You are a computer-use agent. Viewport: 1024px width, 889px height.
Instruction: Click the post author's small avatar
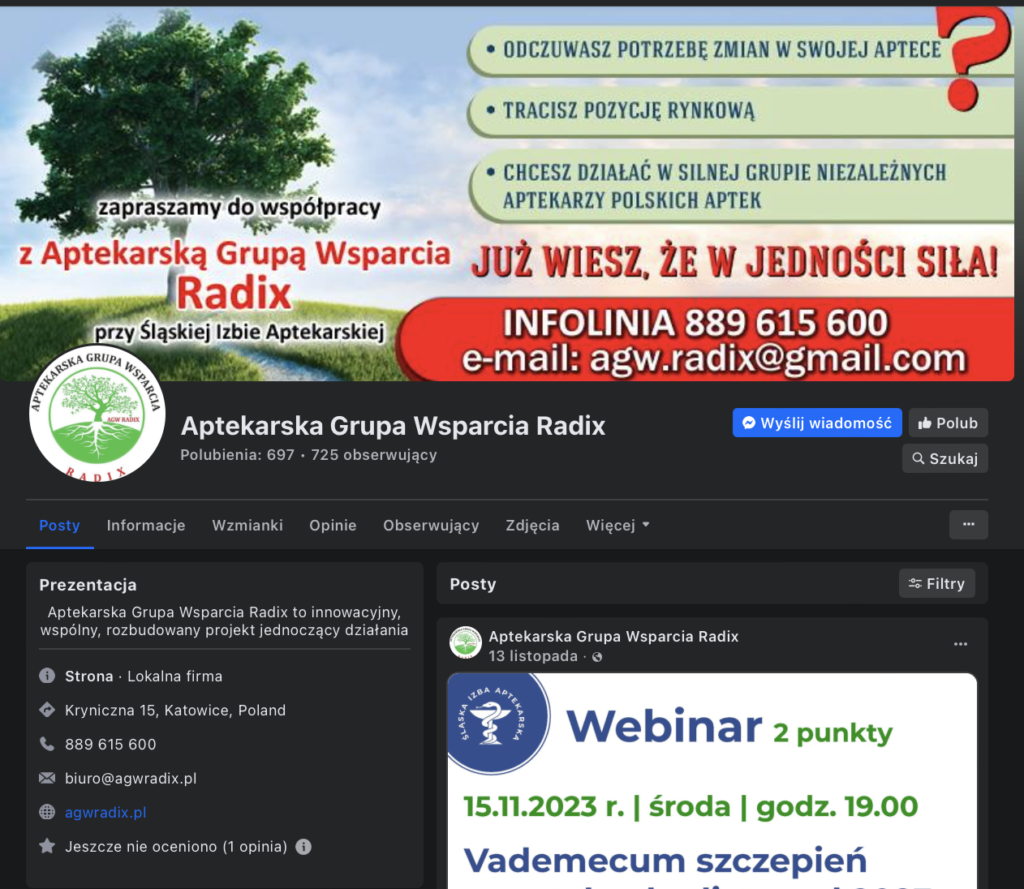465,643
